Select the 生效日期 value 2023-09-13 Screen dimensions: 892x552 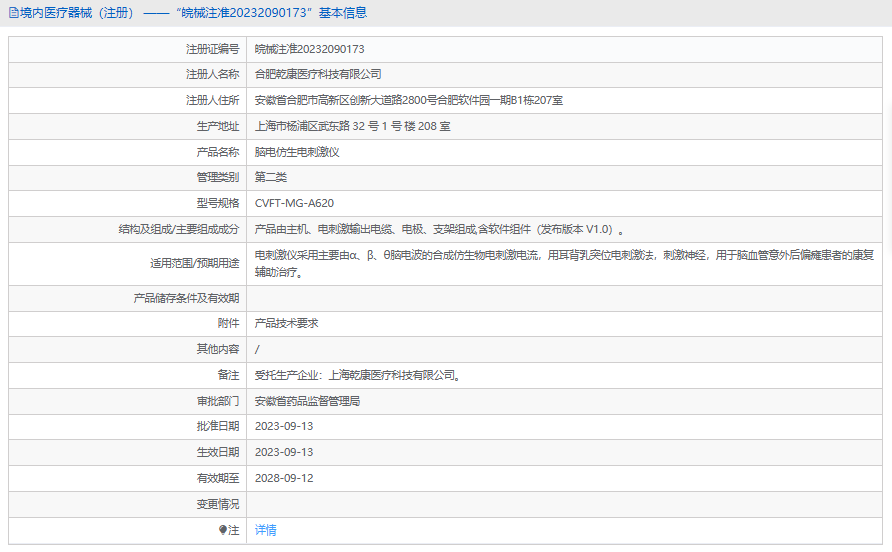point(284,452)
